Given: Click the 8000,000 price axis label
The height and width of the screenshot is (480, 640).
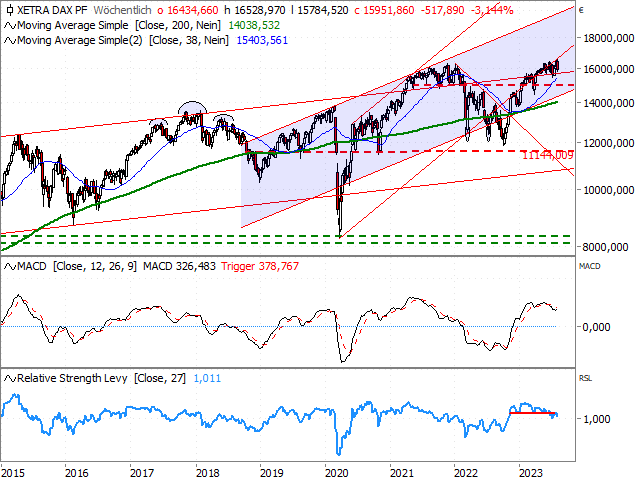Looking at the screenshot, I should (606, 247).
